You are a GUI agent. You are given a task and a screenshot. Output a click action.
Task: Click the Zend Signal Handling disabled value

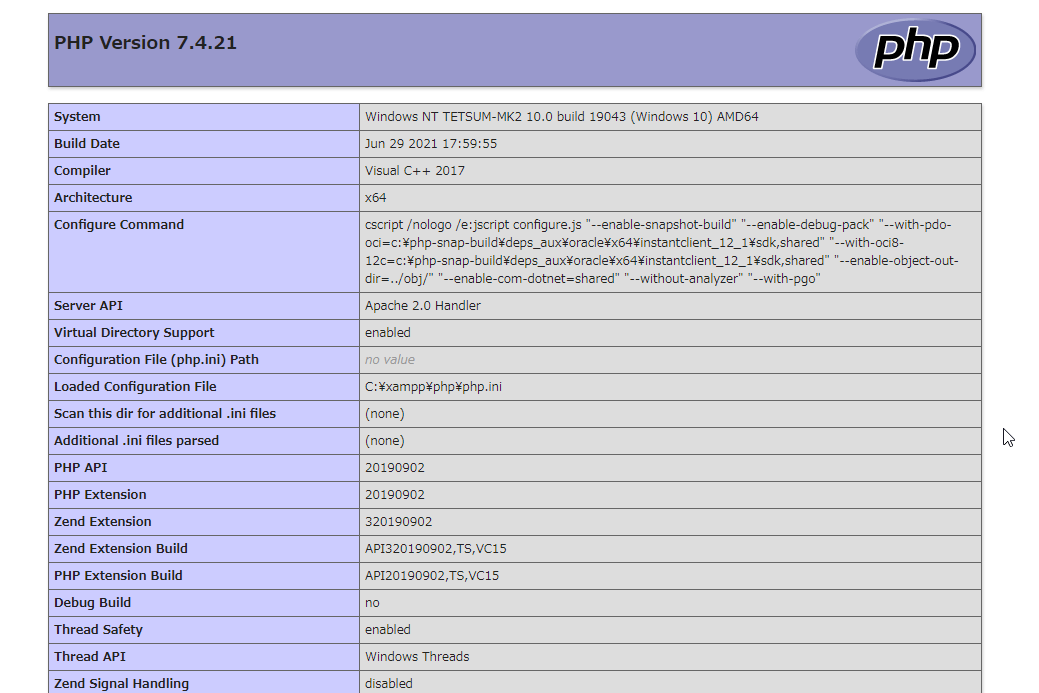click(x=388, y=684)
